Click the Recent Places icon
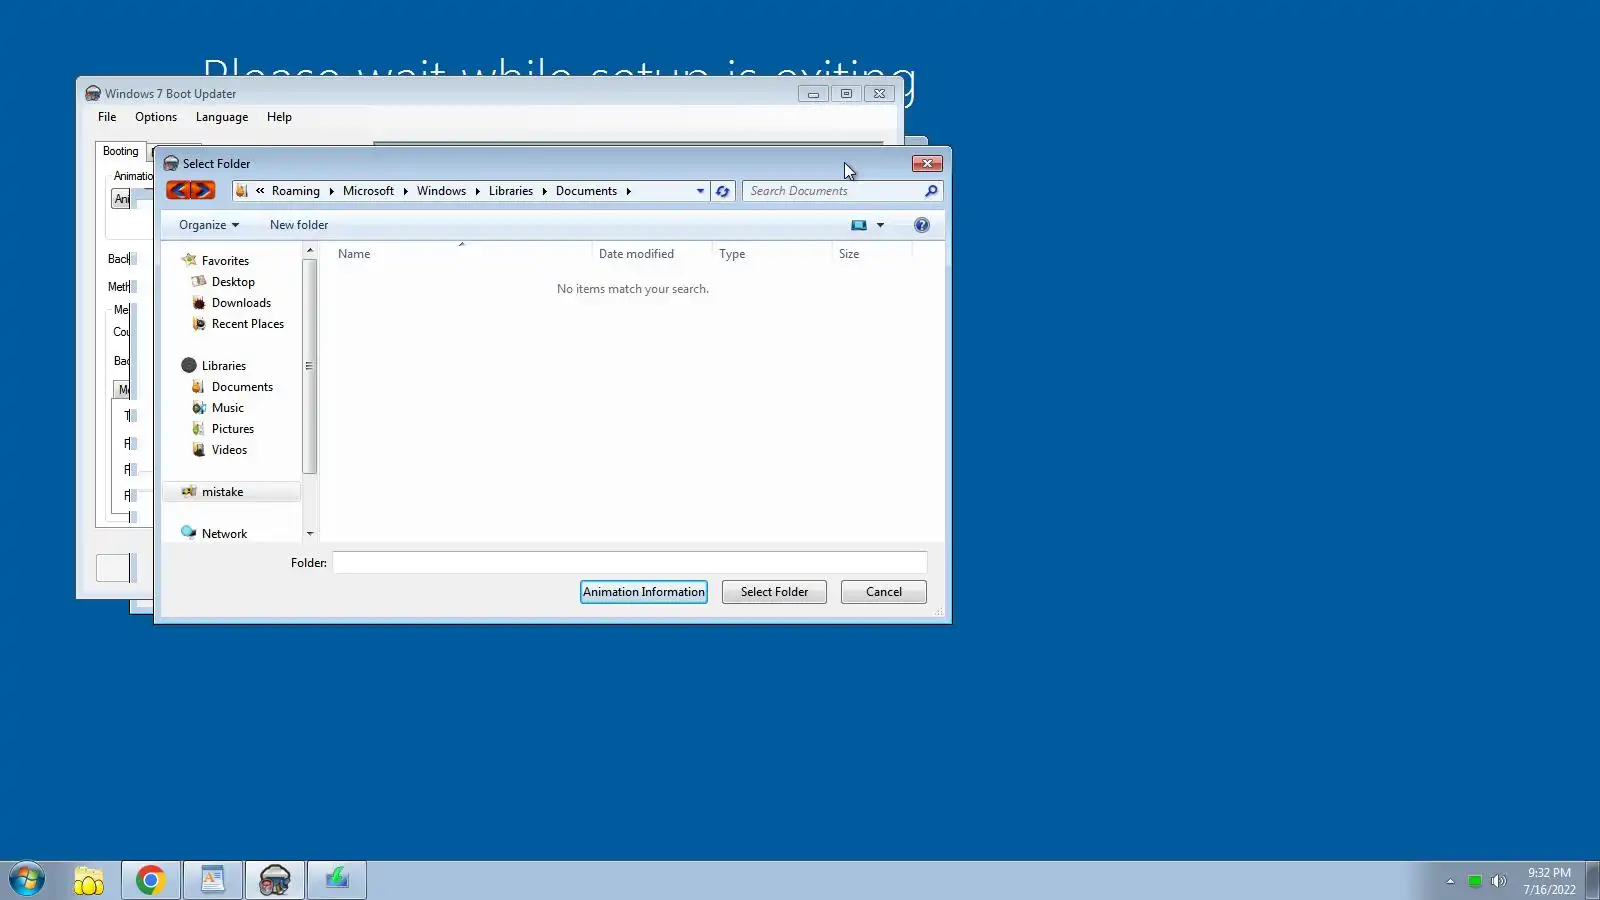Screen dimensions: 1600x900 (199, 324)
